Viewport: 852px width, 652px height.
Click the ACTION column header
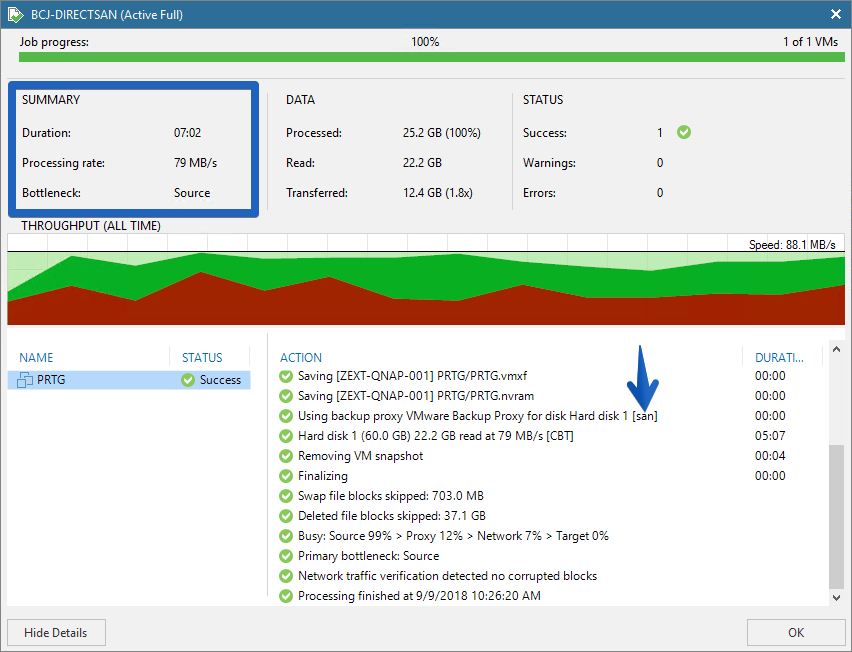[x=301, y=358]
